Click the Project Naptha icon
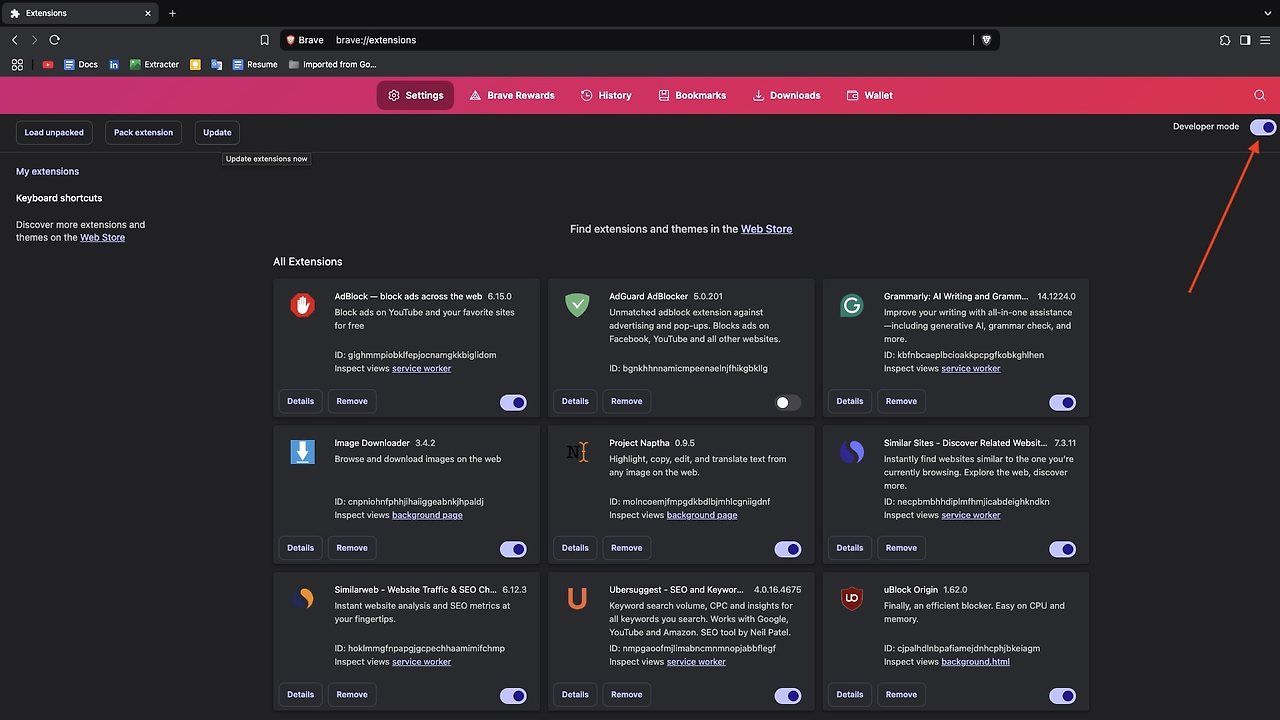This screenshot has height=720, width=1280. [577, 452]
